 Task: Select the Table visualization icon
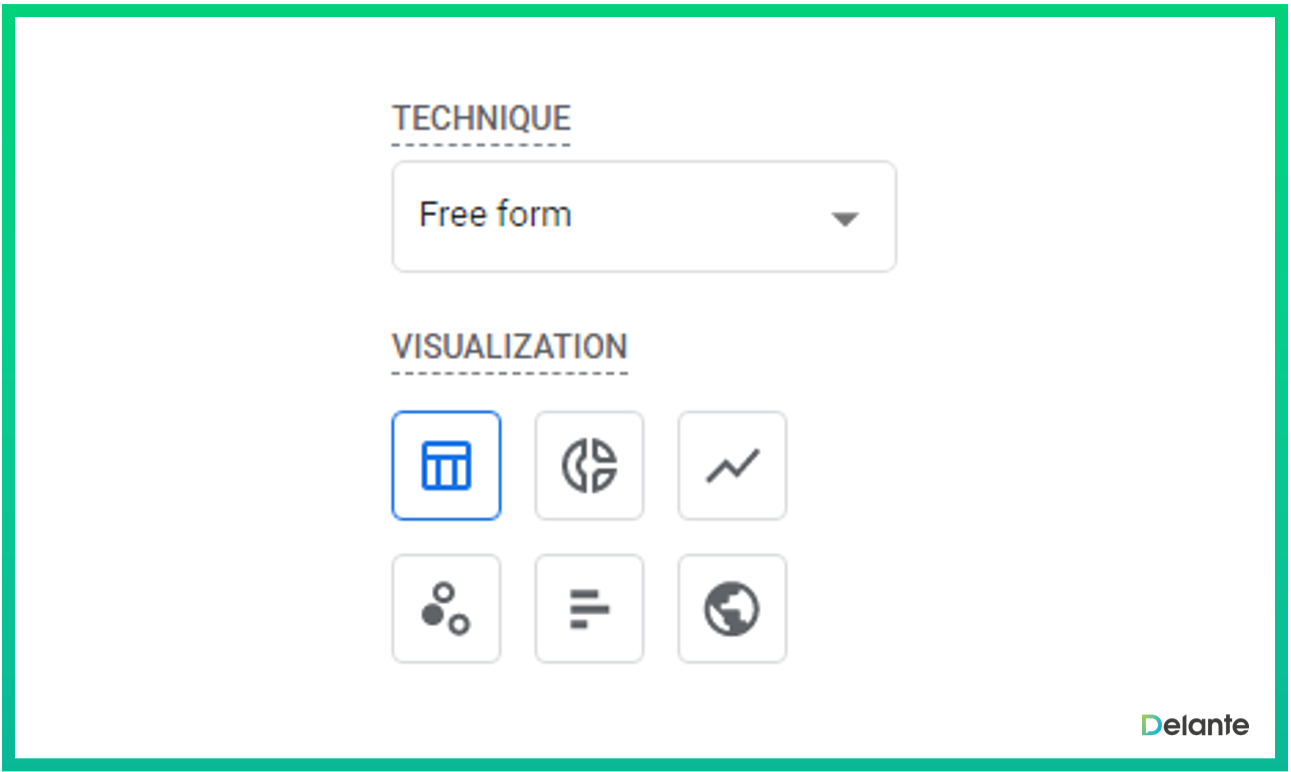[x=446, y=466]
